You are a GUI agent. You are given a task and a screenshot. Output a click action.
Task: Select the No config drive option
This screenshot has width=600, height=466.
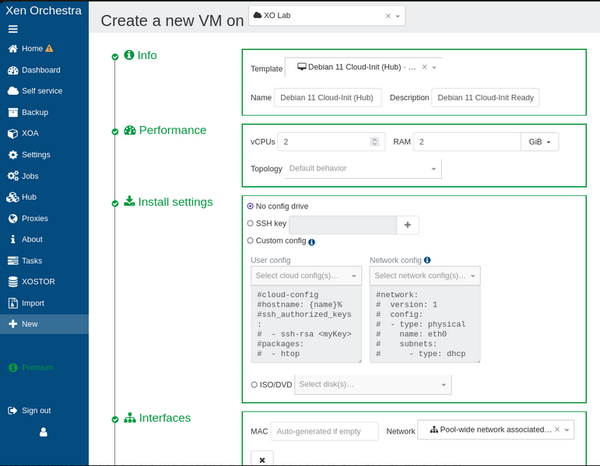point(250,206)
